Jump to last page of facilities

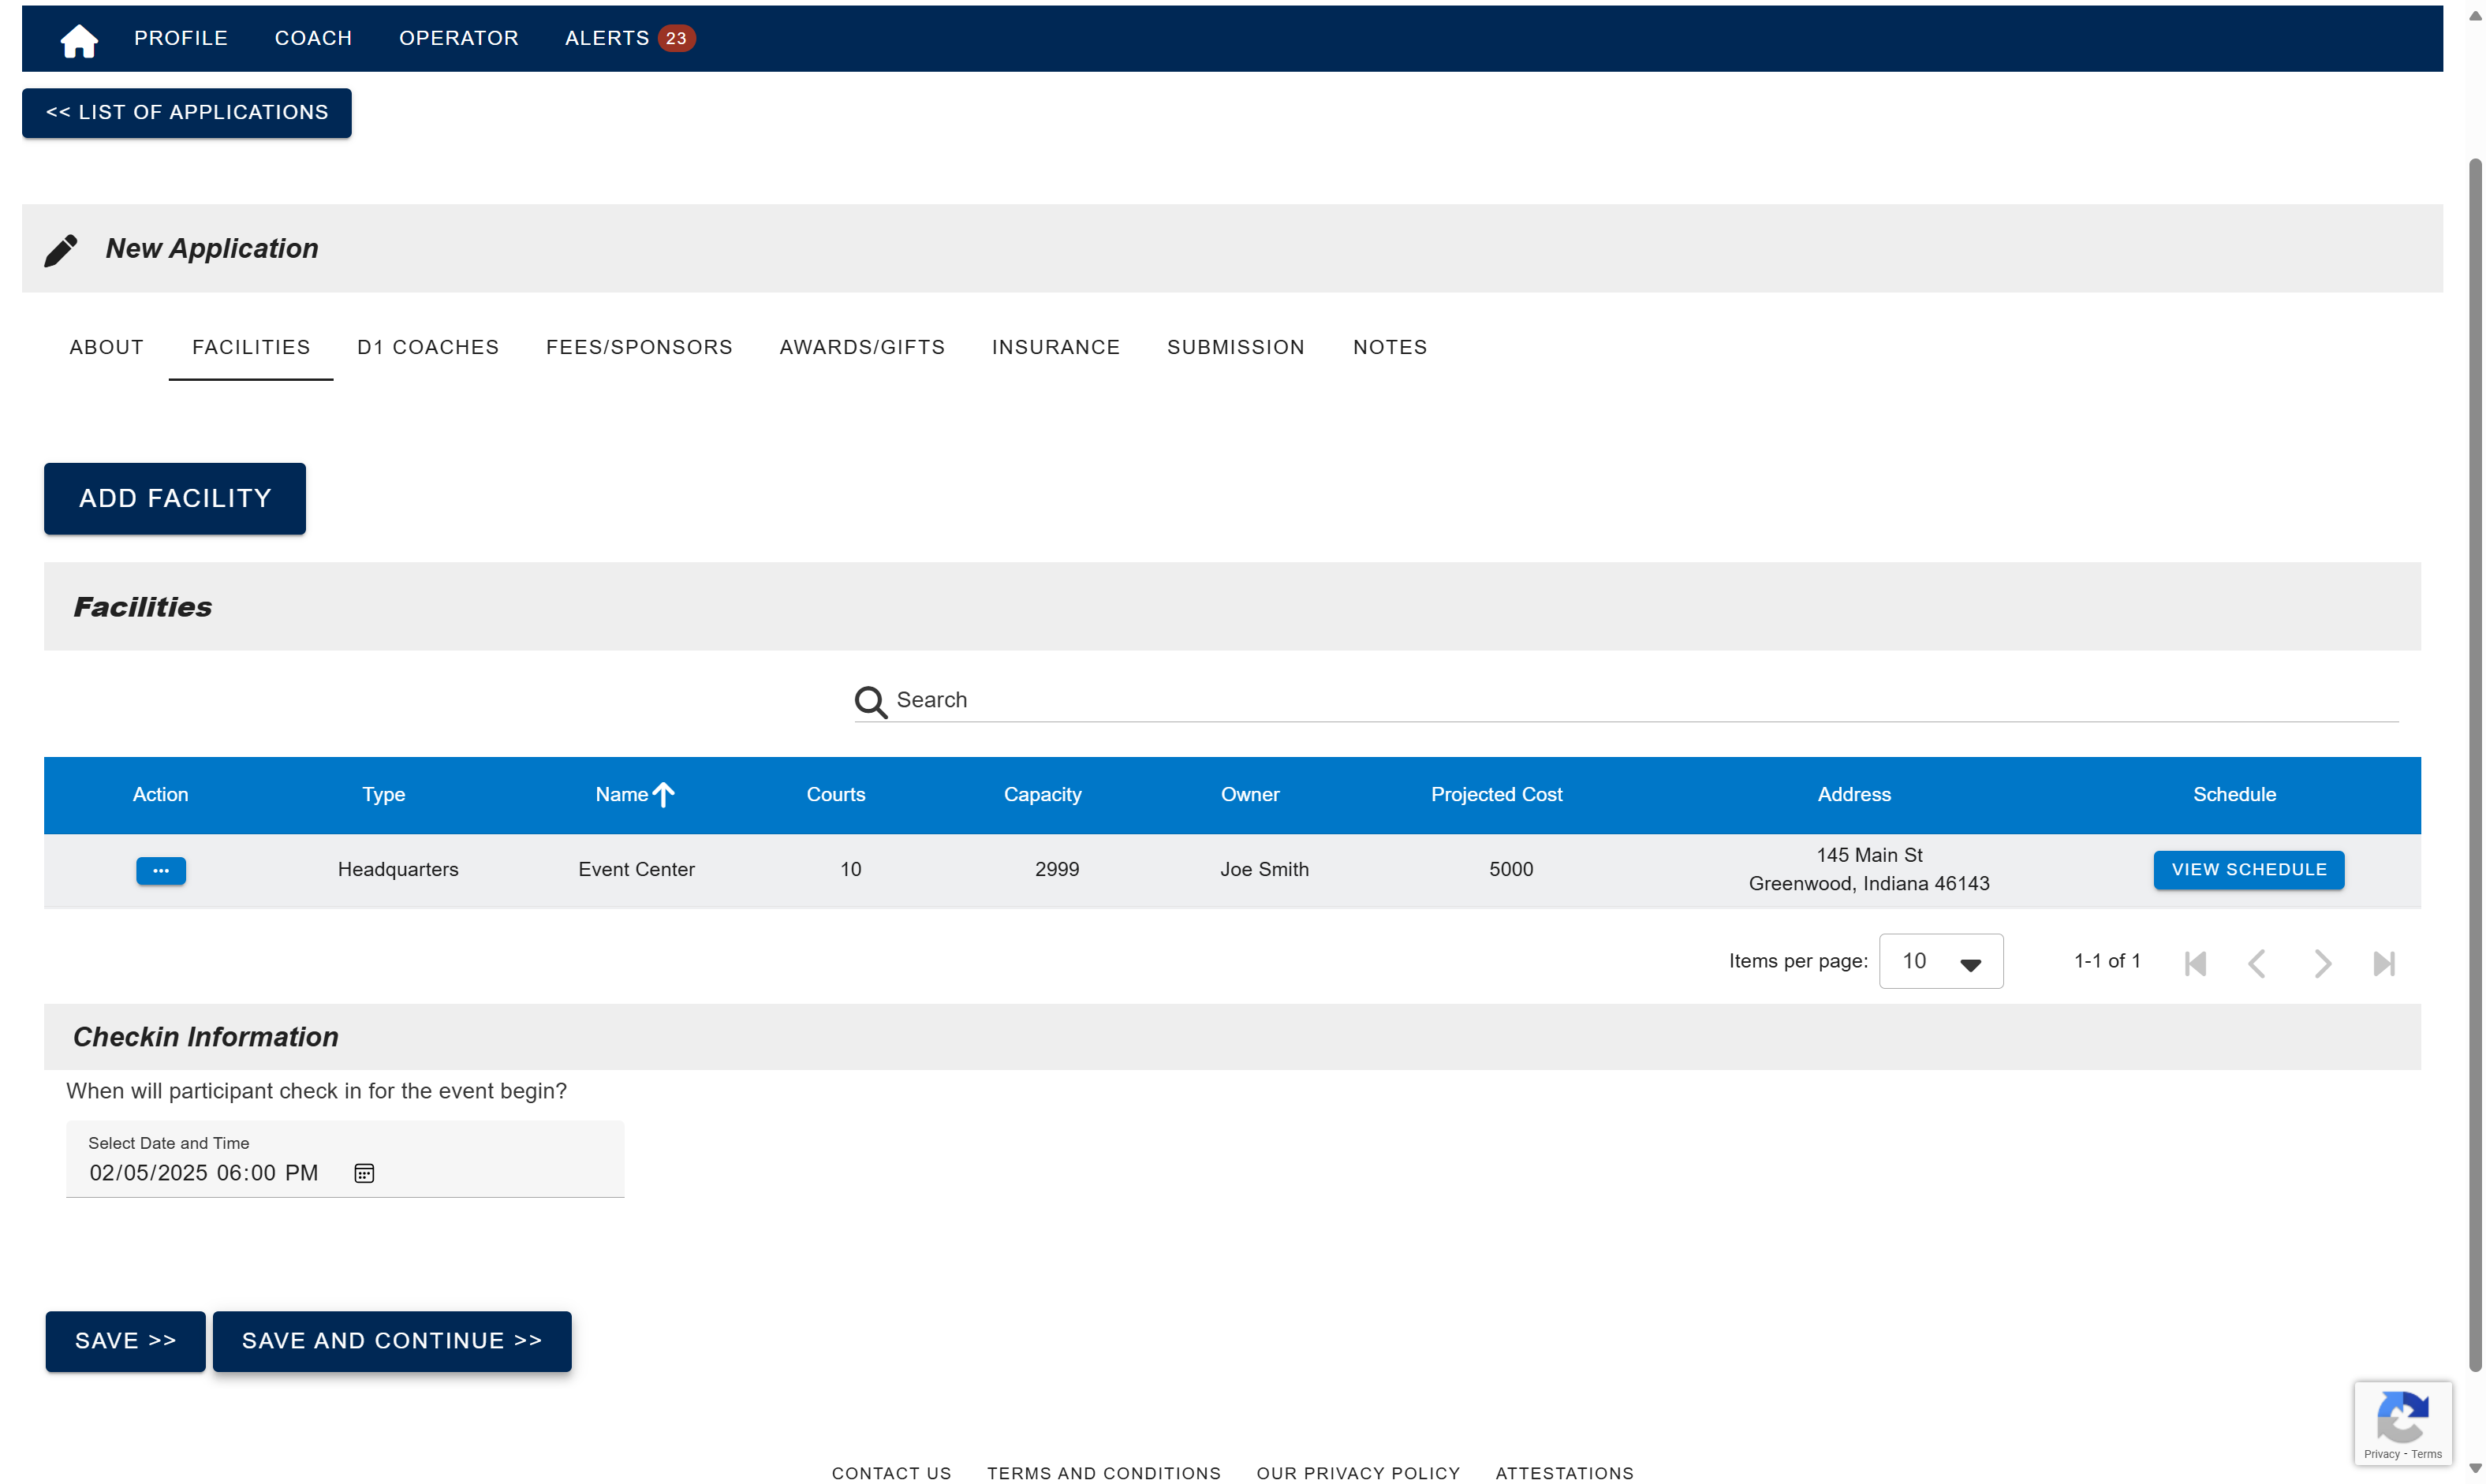2384,963
